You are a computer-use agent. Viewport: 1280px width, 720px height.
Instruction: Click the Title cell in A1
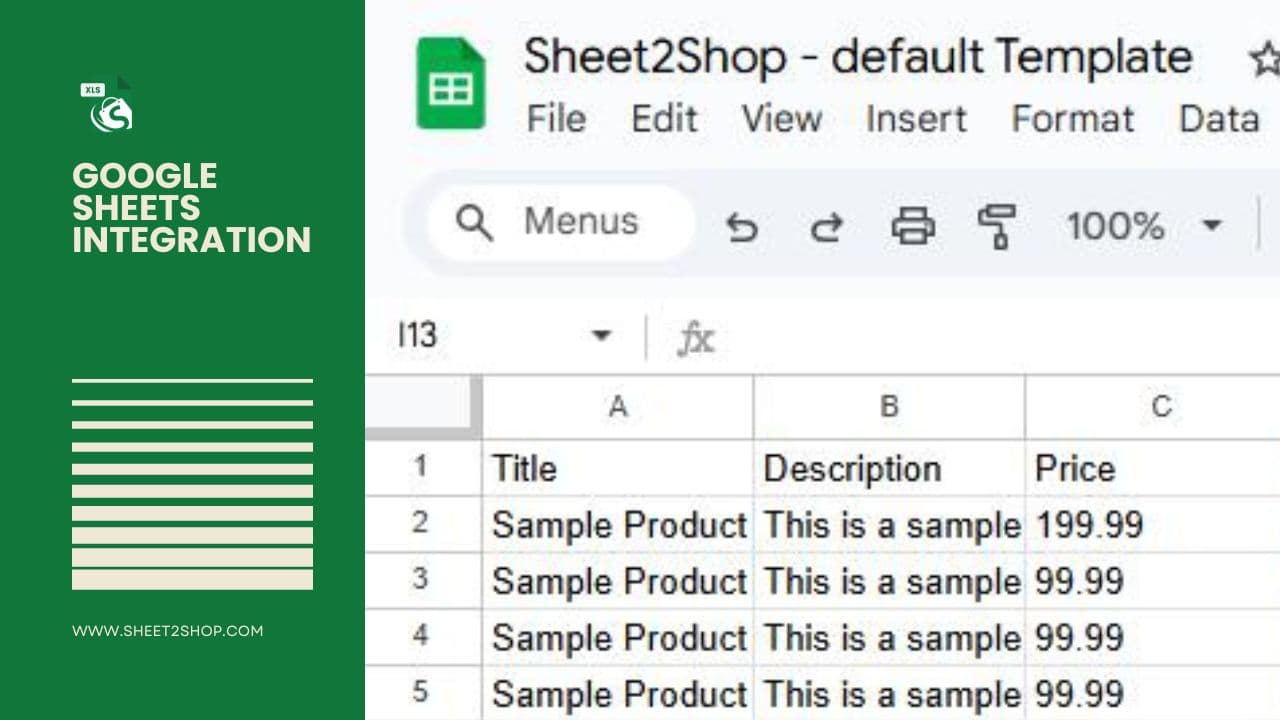click(618, 468)
